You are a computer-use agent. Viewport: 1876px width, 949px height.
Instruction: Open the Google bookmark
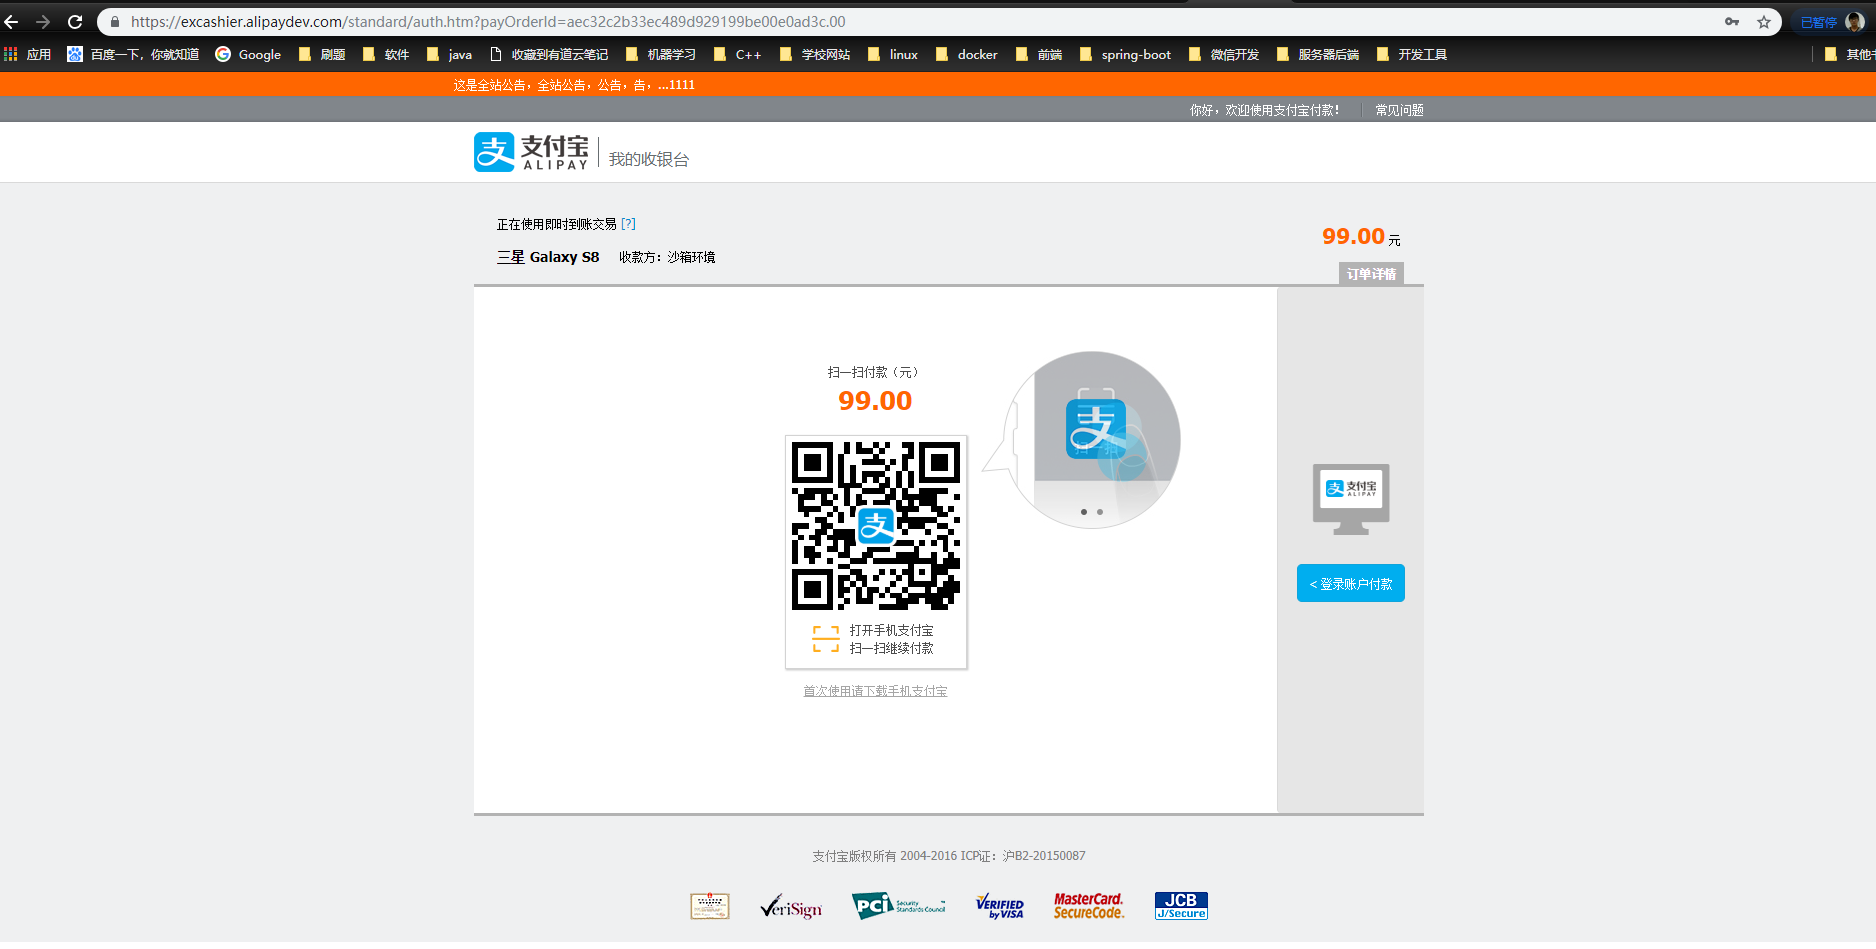248,54
